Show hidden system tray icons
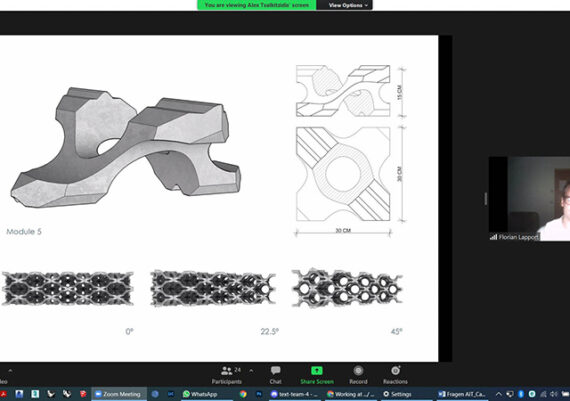 (499, 394)
